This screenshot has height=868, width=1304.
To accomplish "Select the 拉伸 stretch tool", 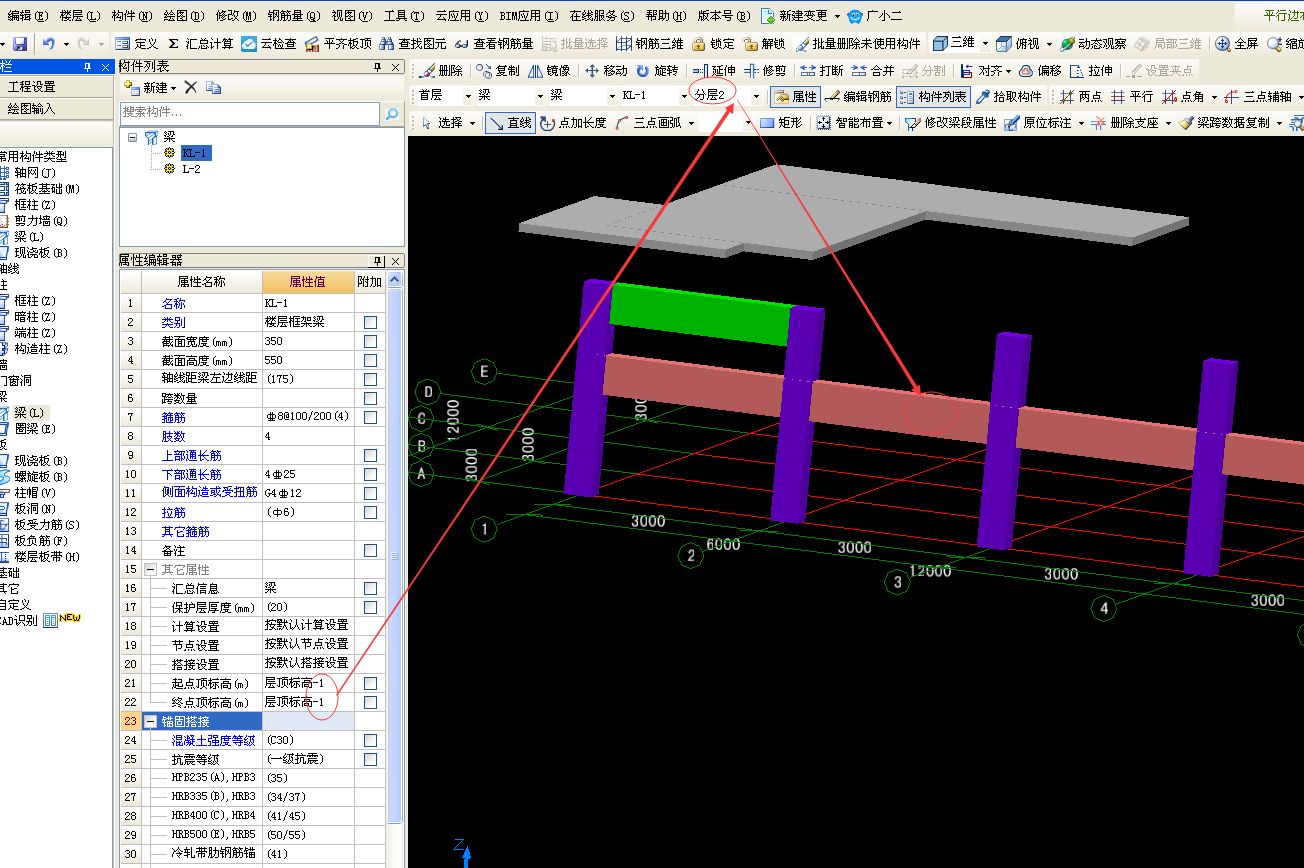I will coord(1091,71).
